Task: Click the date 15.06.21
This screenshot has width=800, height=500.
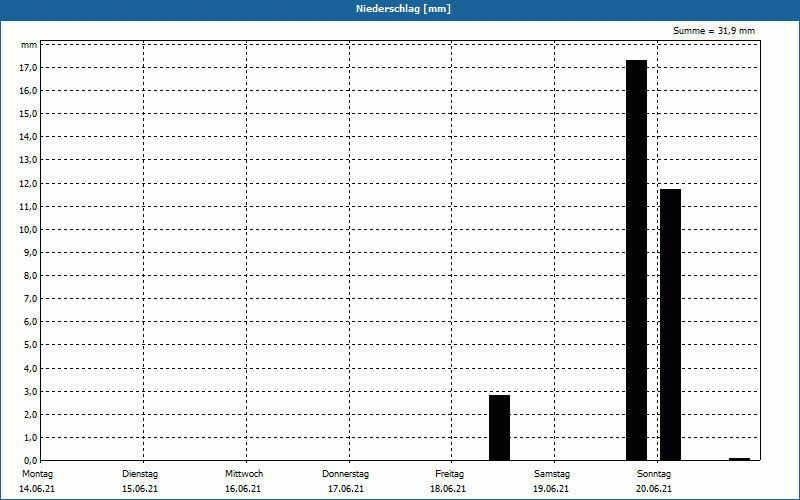Action: tap(140, 489)
